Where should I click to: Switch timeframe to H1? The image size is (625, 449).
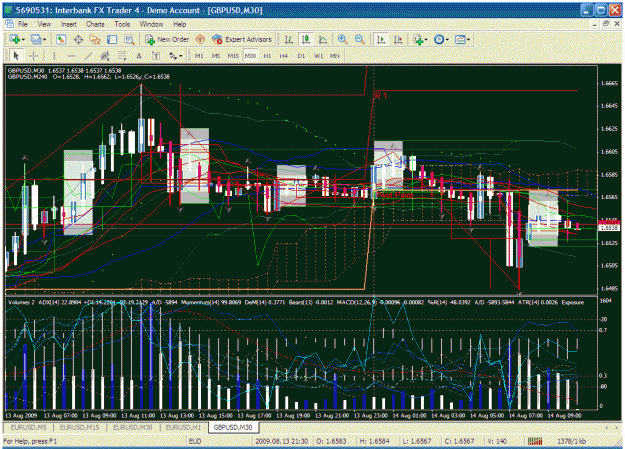click(x=267, y=56)
